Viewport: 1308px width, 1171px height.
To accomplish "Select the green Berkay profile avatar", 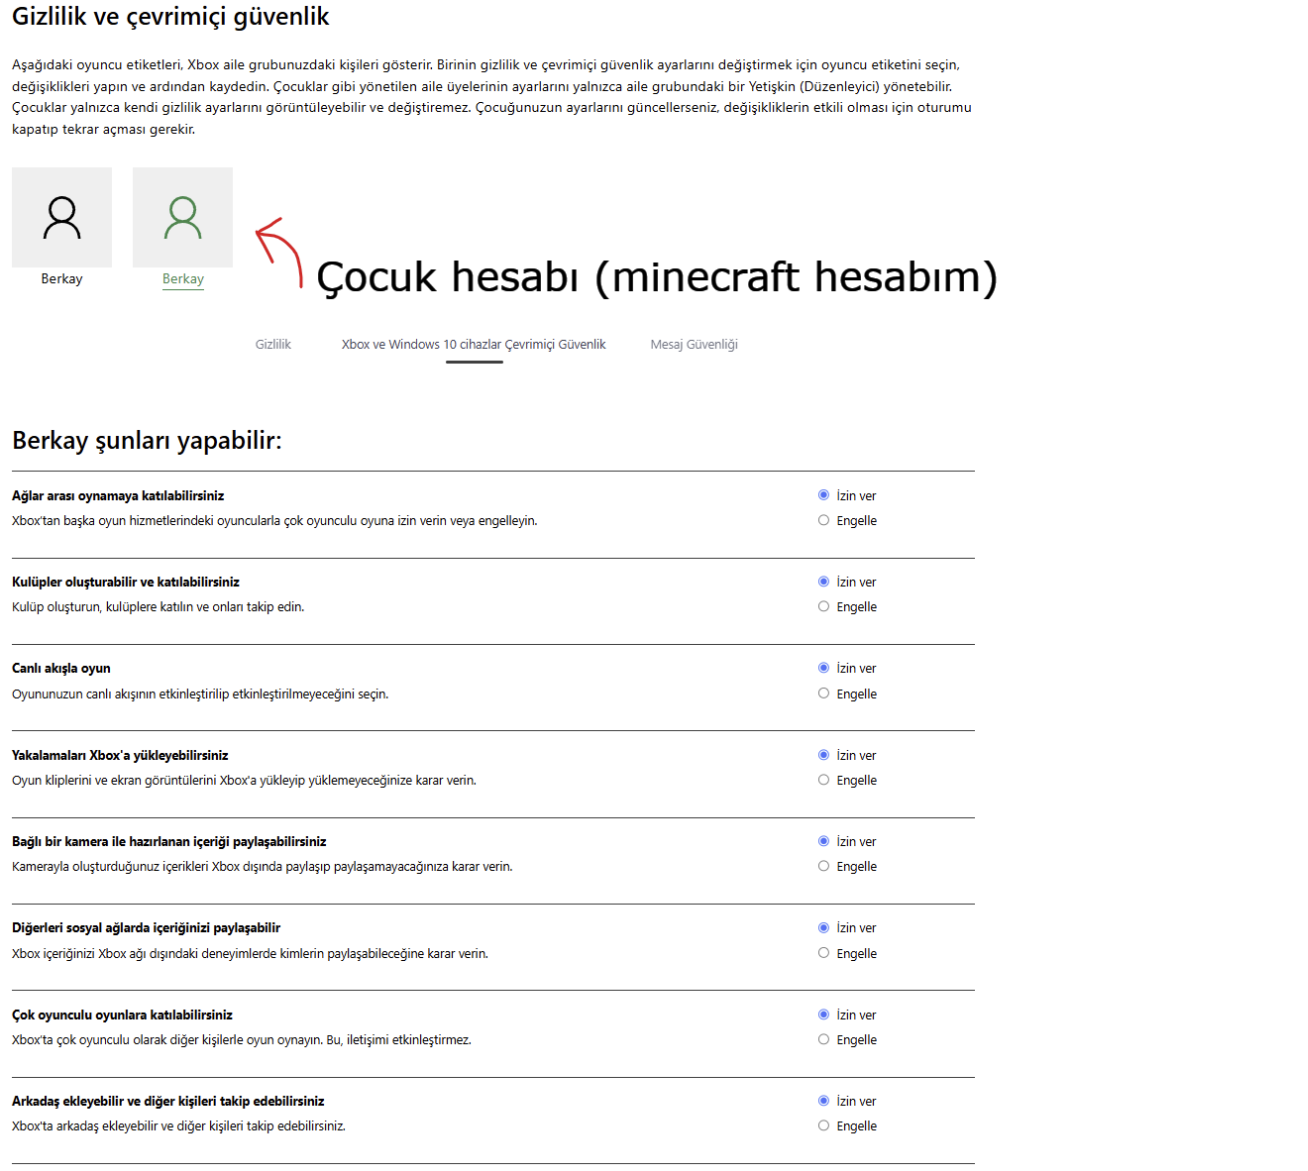I will coord(183,217).
